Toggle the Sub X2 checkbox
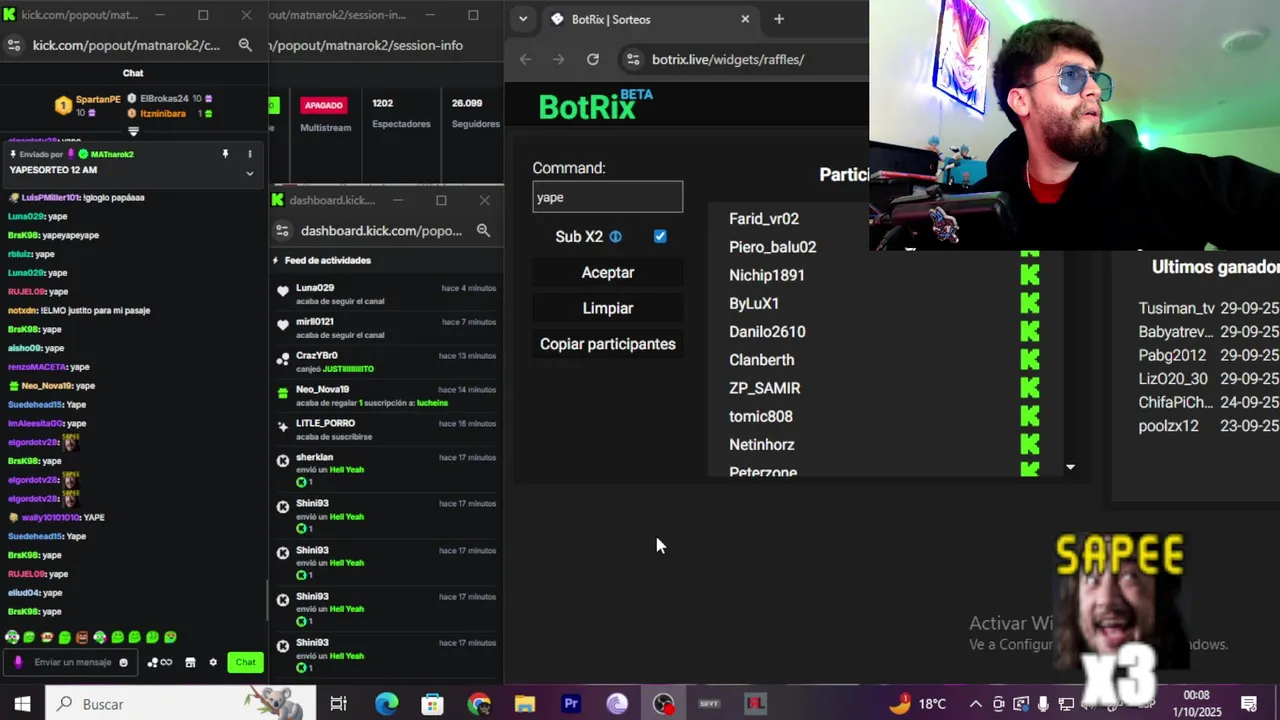The image size is (1280, 720). tap(660, 236)
